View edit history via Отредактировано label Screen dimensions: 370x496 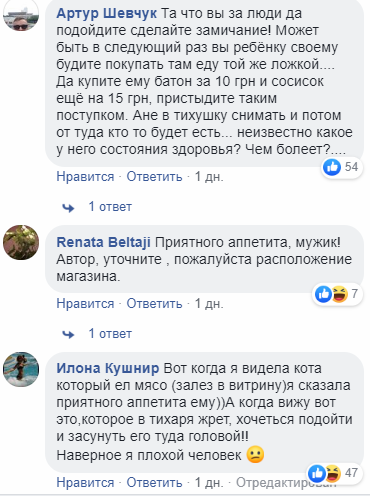(x=286, y=482)
